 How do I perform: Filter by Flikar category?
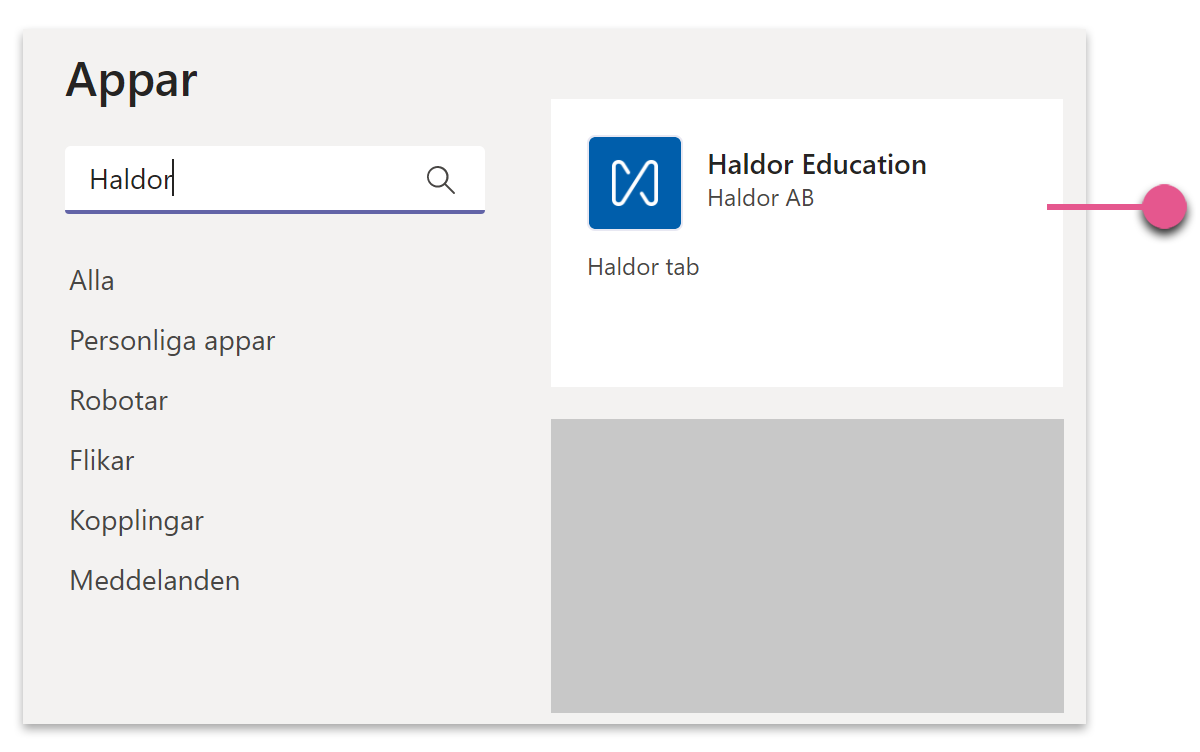[102, 461]
